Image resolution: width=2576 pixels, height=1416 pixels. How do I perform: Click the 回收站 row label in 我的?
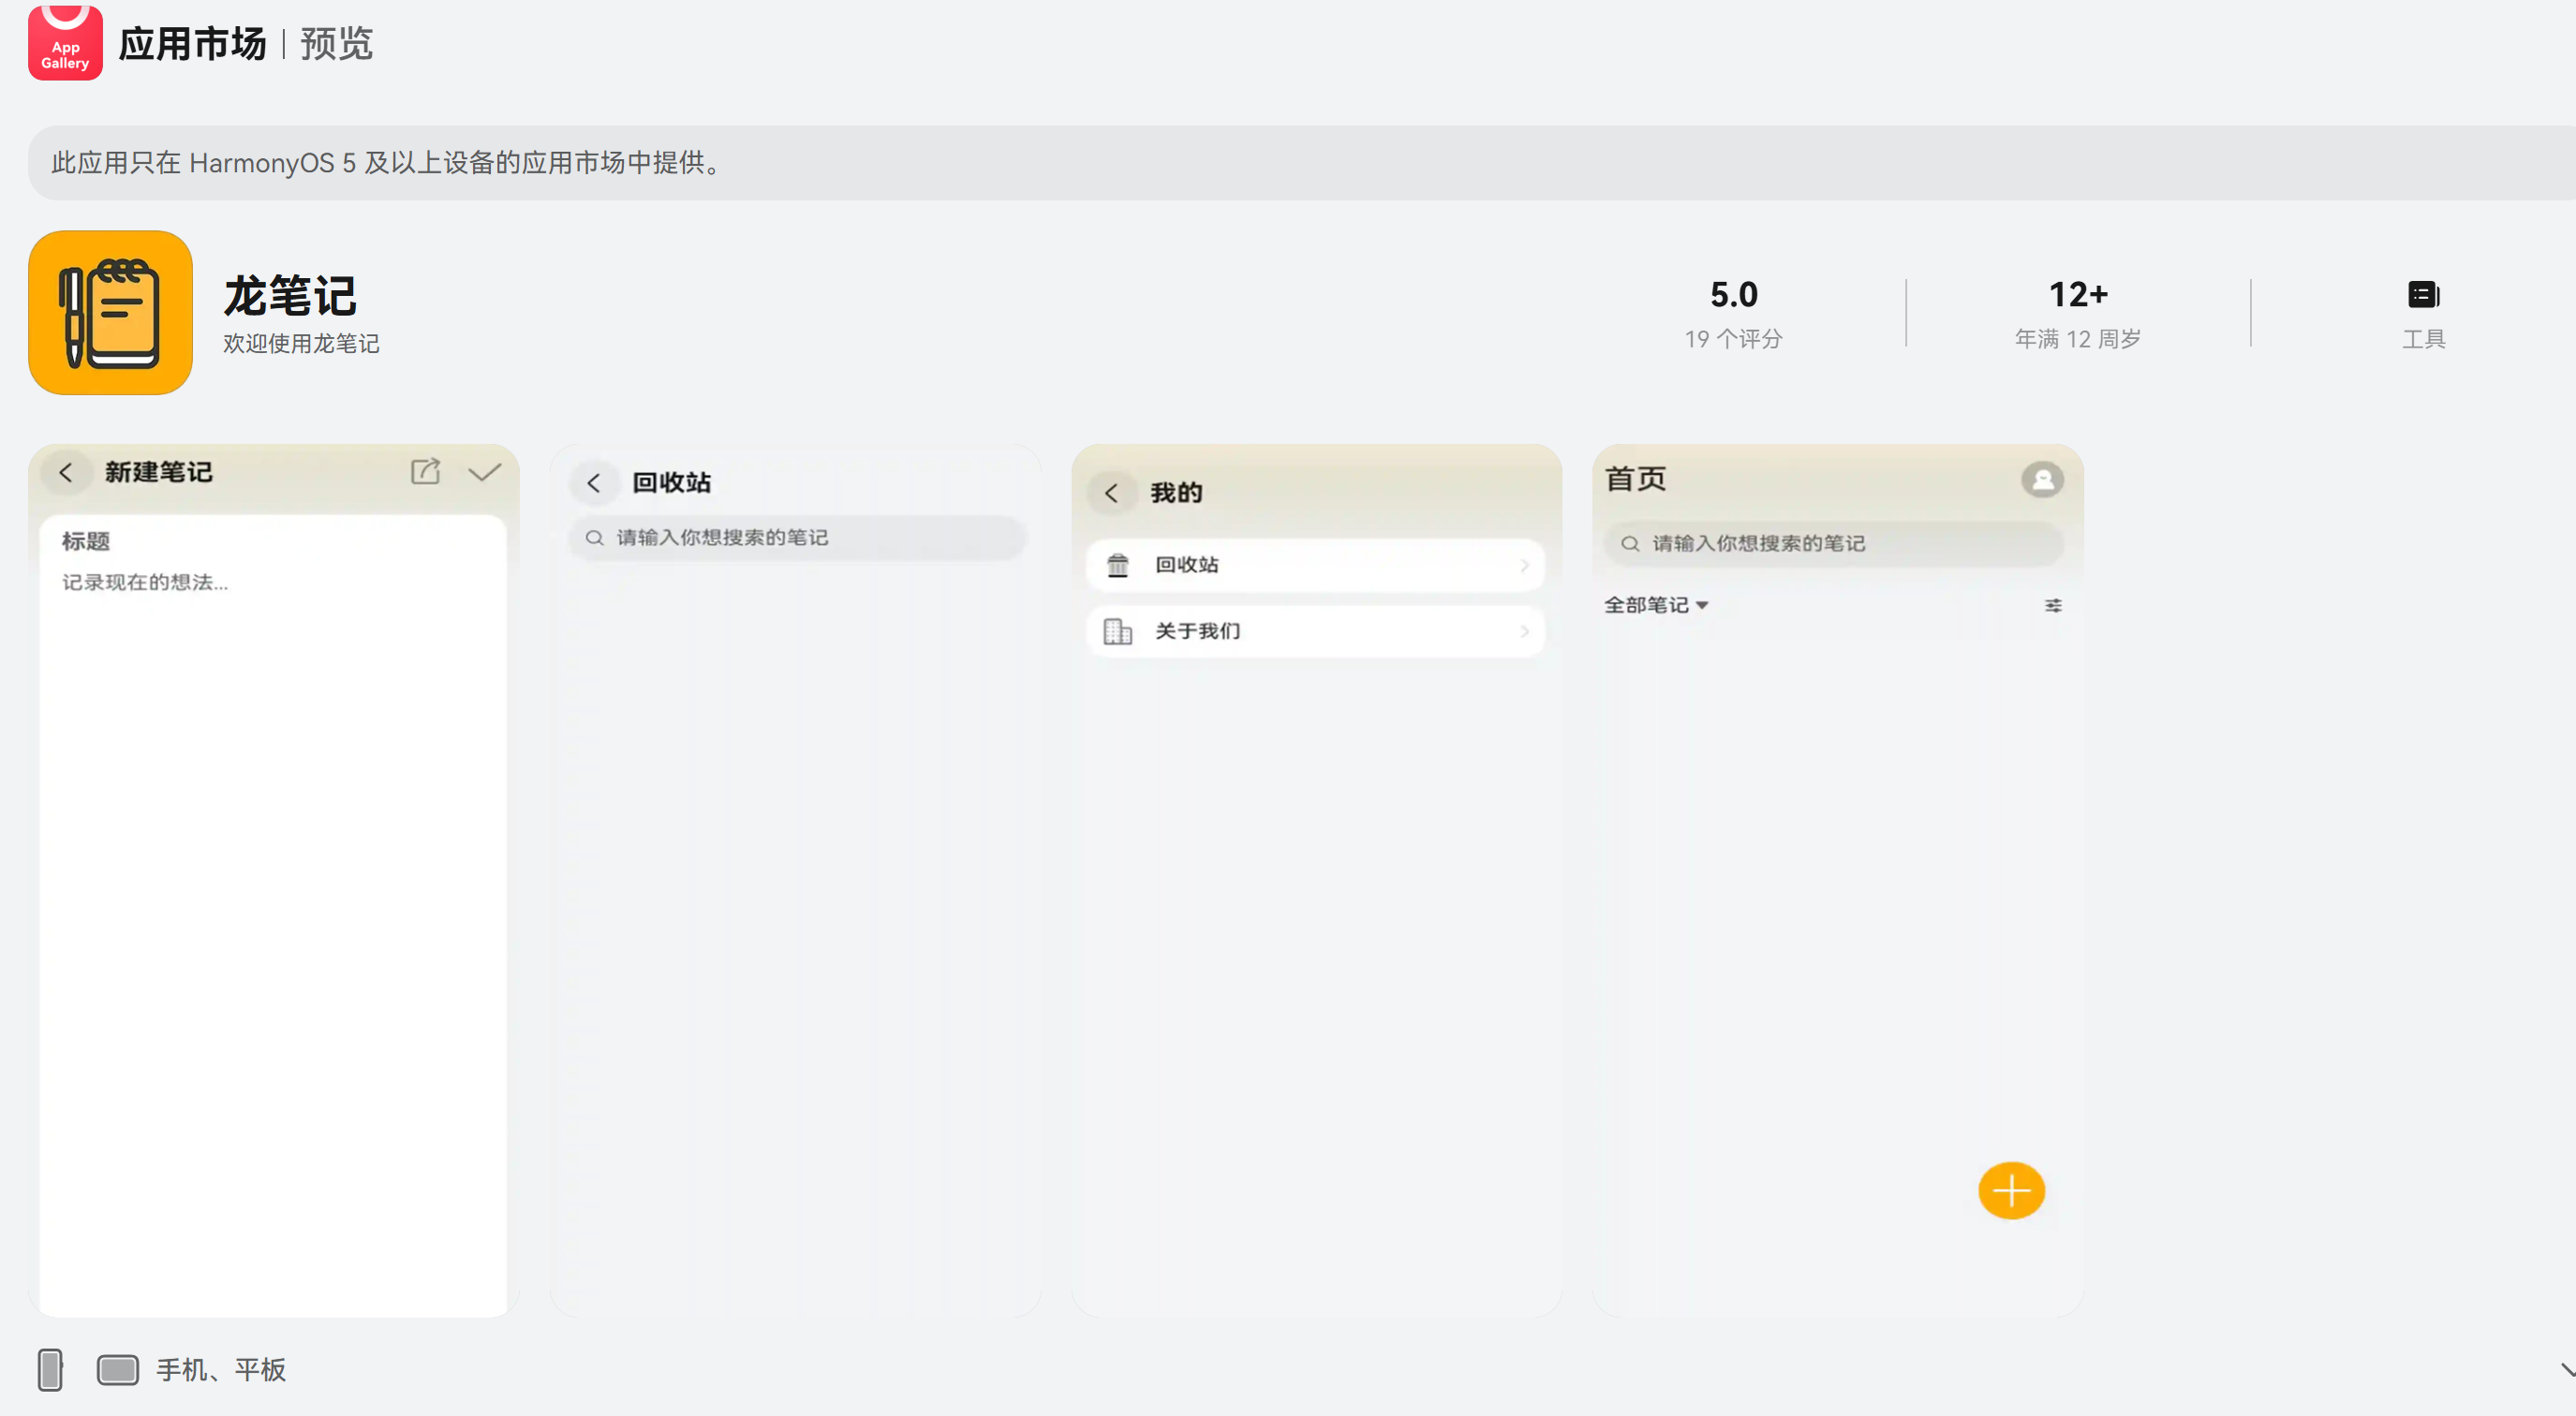tap(1187, 565)
